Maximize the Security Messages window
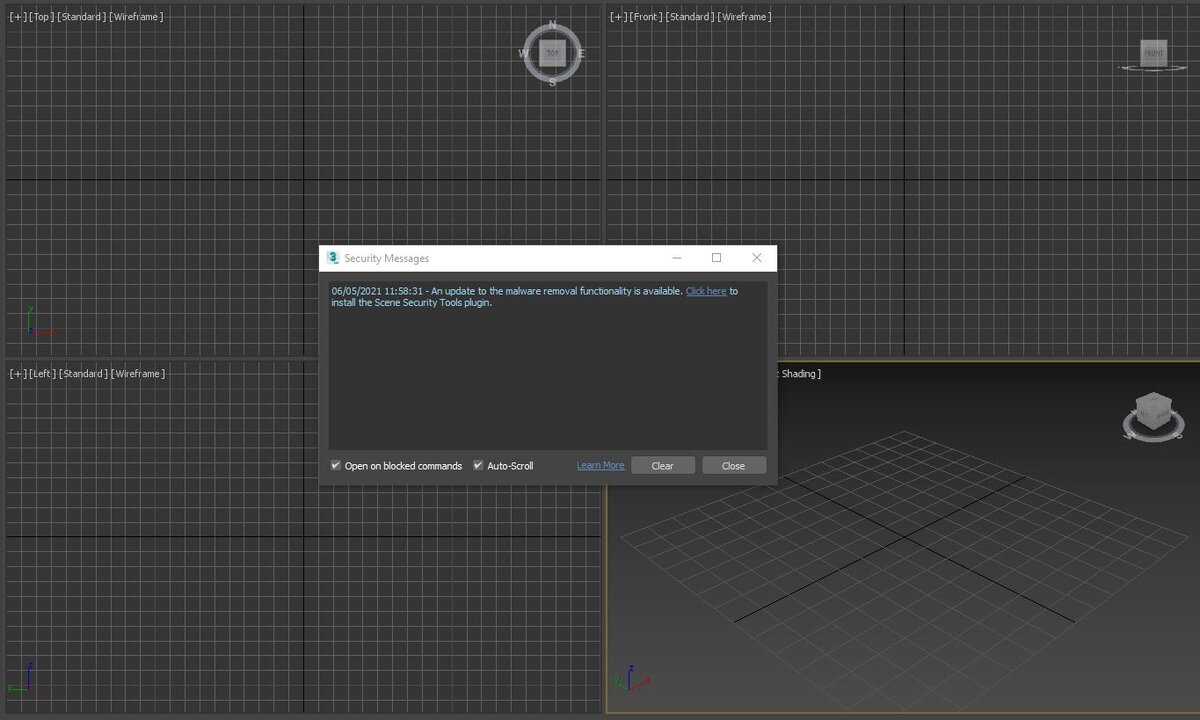 click(716, 258)
